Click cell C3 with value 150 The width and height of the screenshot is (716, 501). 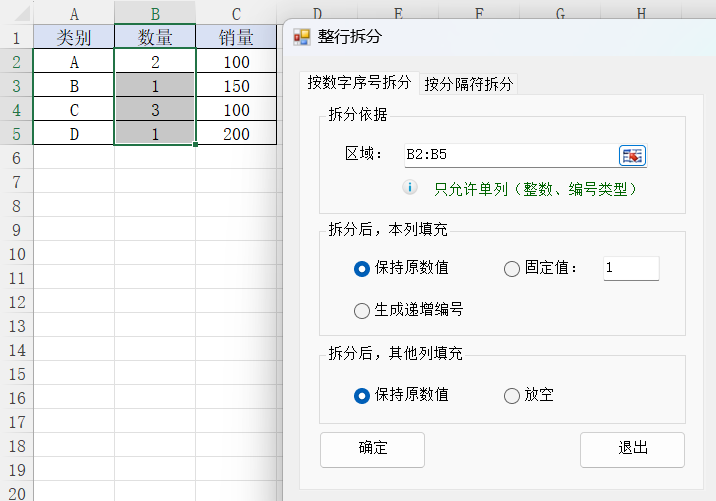[x=236, y=85]
